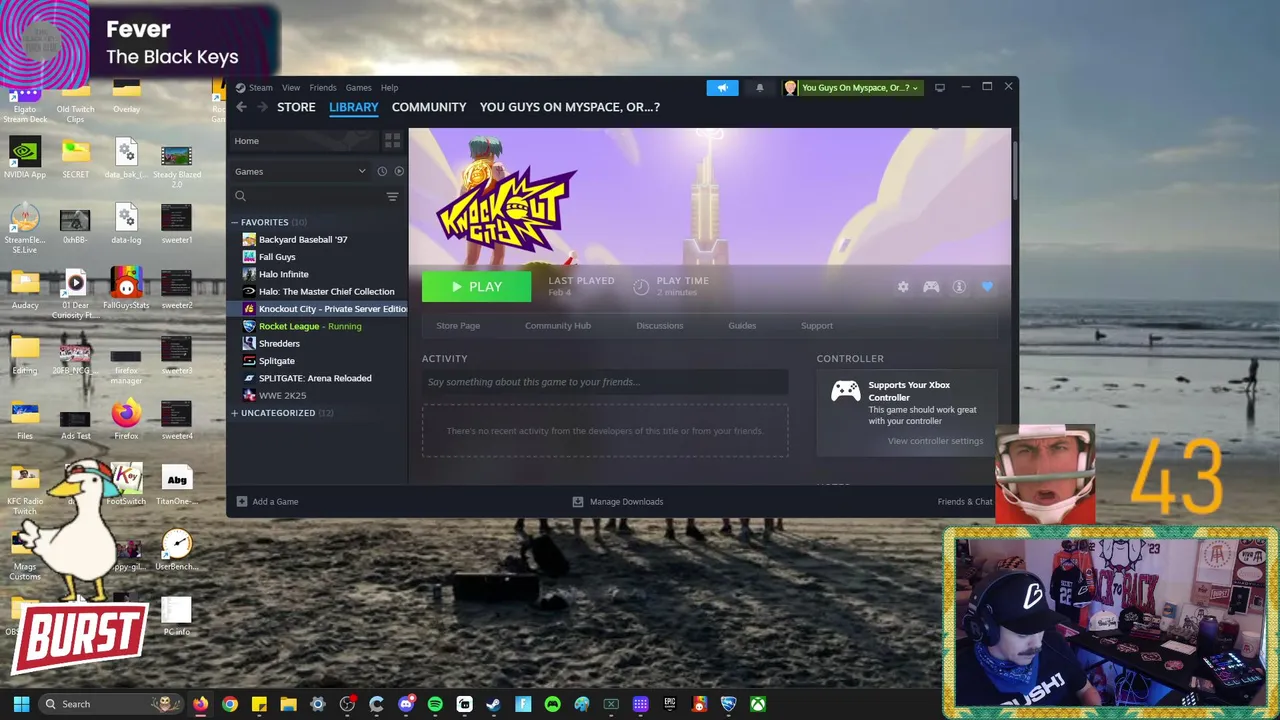This screenshot has width=1280, height=720.
Task: Open the Games menu in menu bar
Action: pos(358,88)
